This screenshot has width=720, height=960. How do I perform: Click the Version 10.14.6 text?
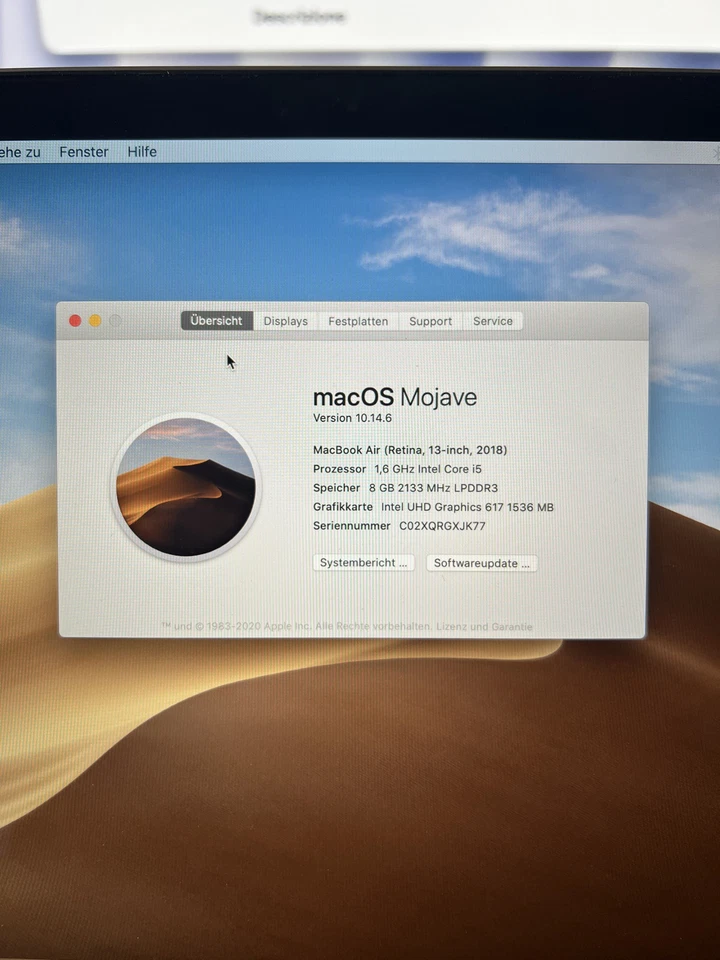click(x=352, y=418)
